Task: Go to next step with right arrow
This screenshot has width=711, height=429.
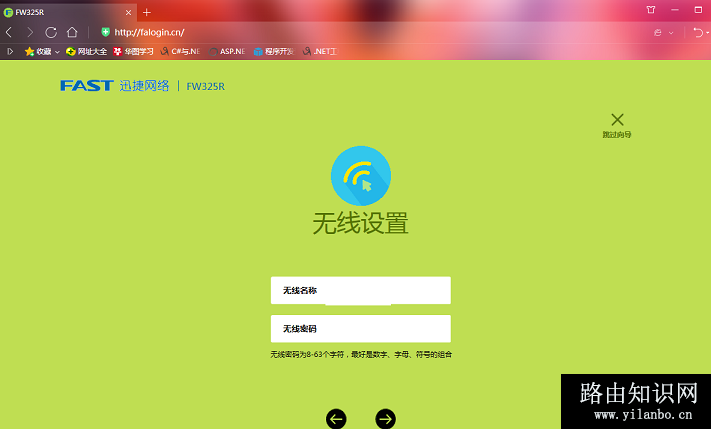Action: (385, 419)
